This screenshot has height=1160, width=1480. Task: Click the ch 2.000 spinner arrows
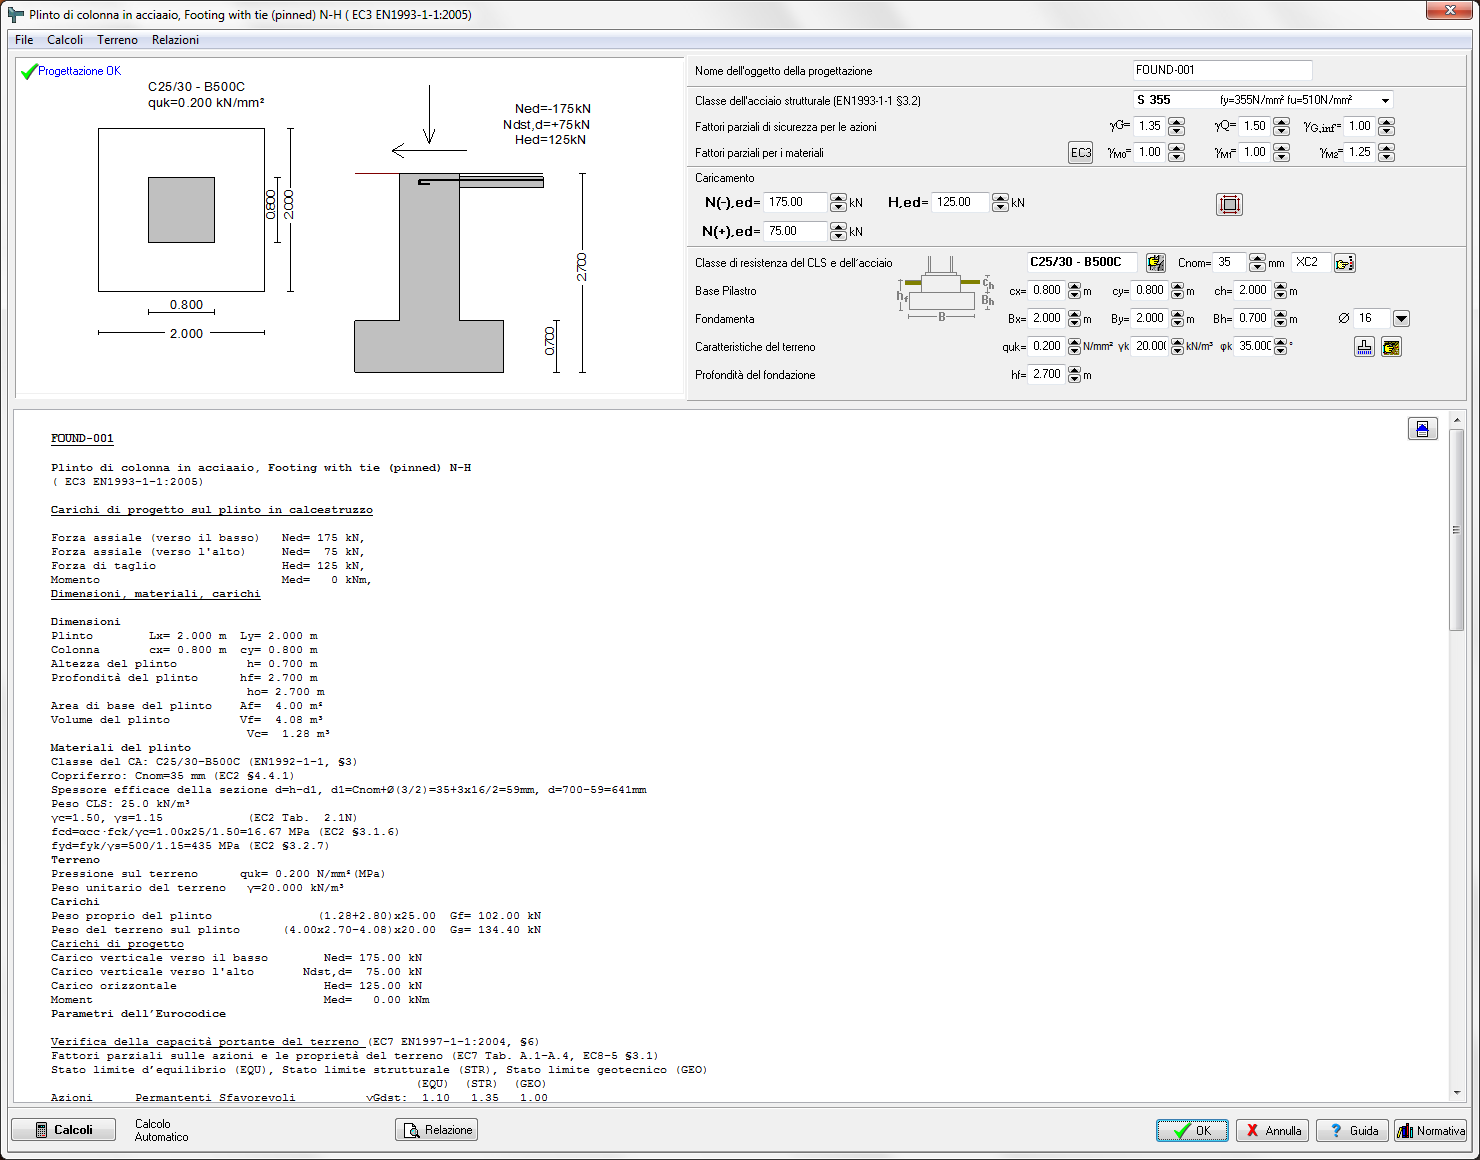[x=1280, y=291]
